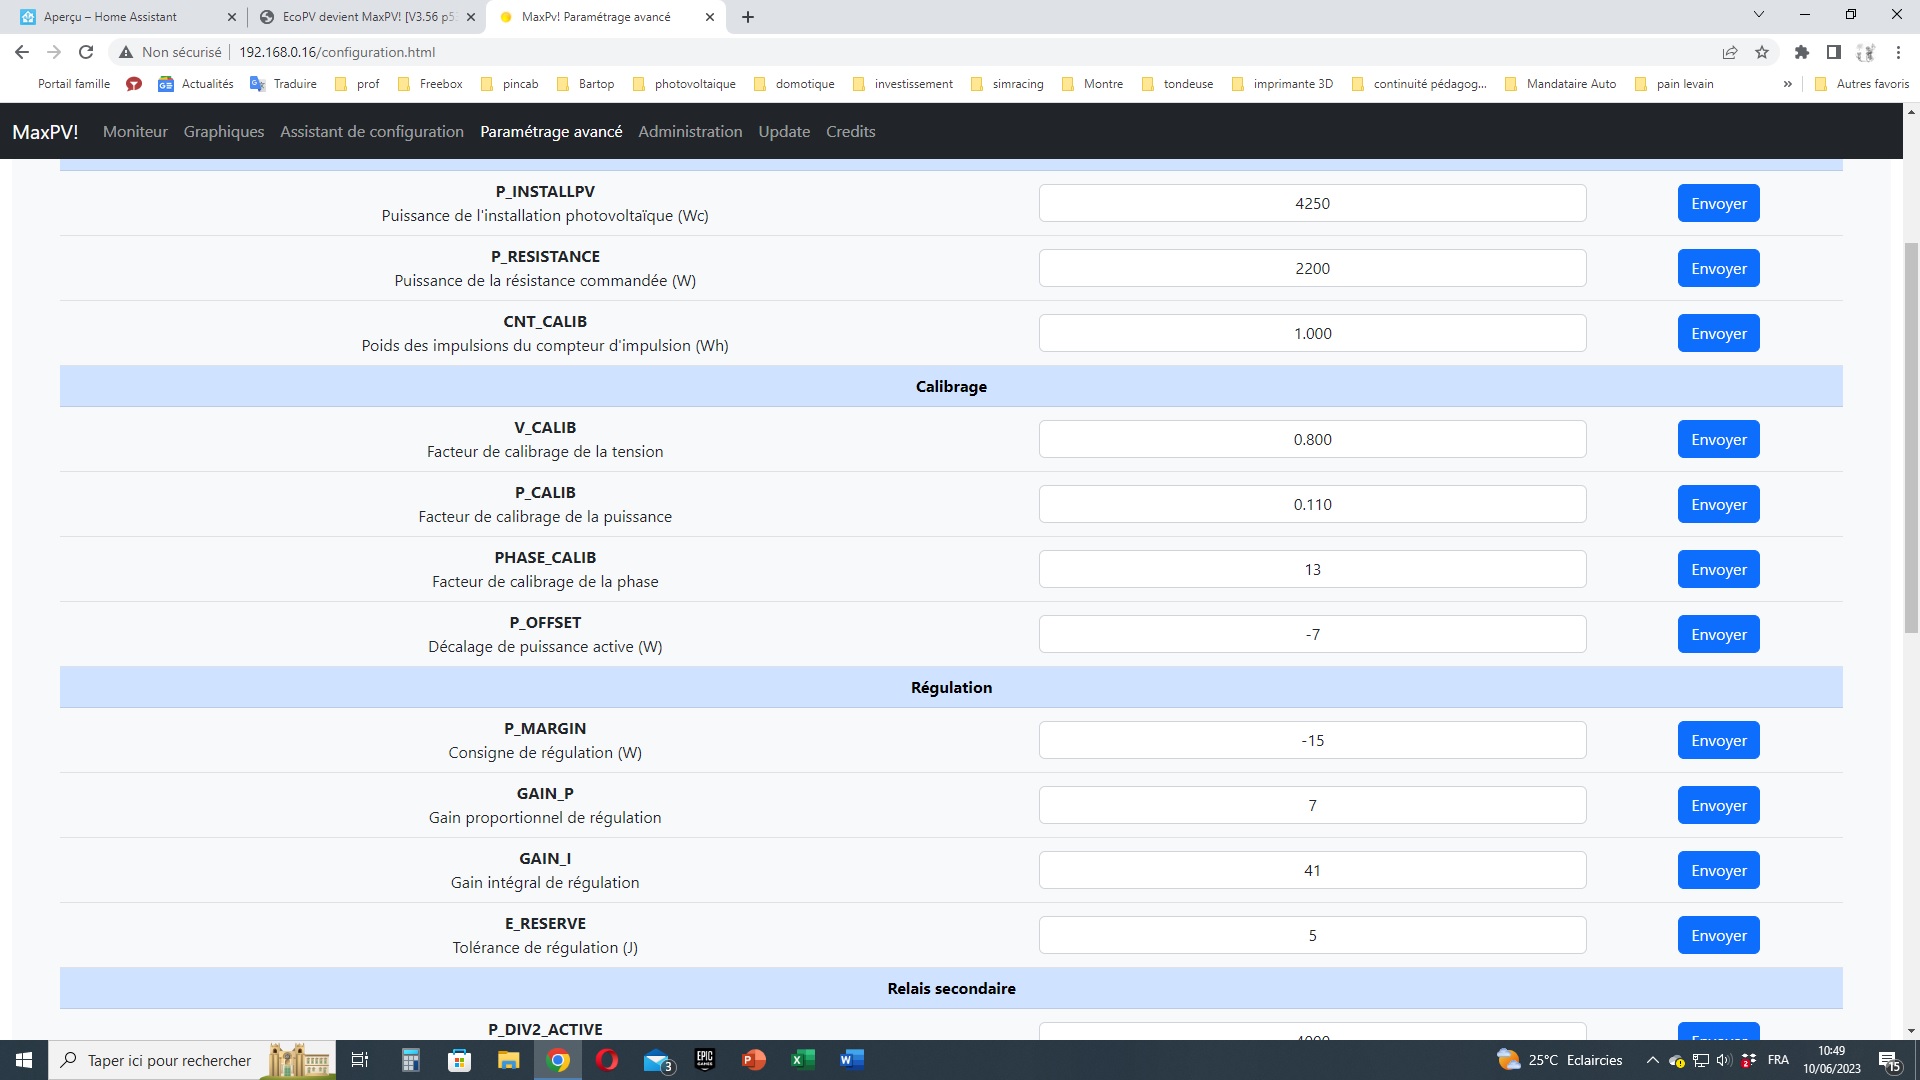
Task: Reload the page with browser refresh icon
Action: tap(86, 52)
